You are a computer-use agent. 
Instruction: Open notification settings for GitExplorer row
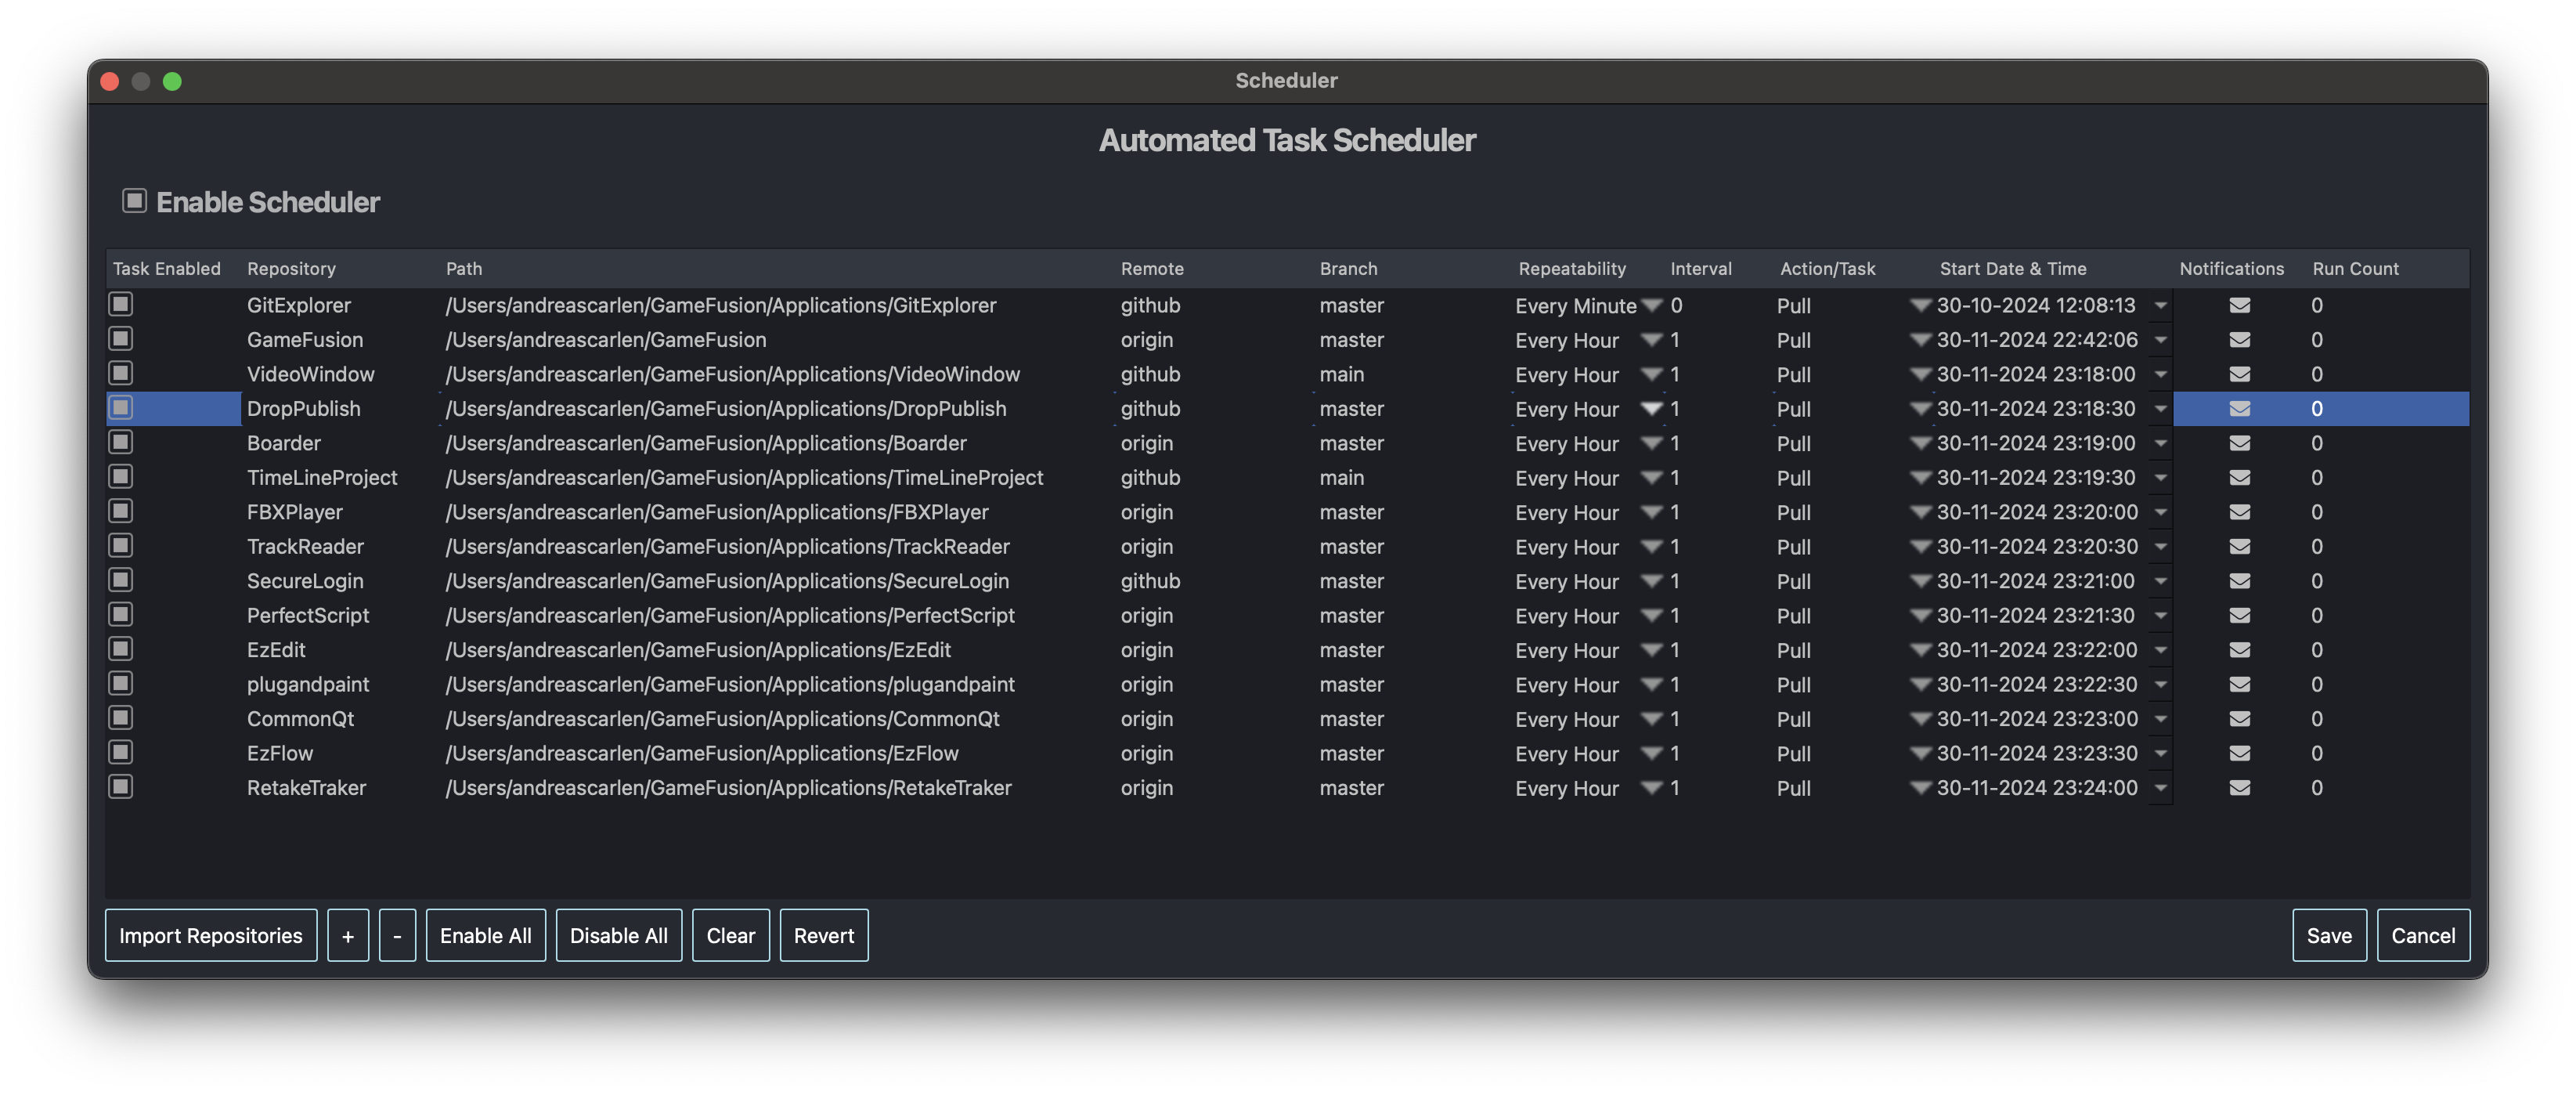[2240, 305]
